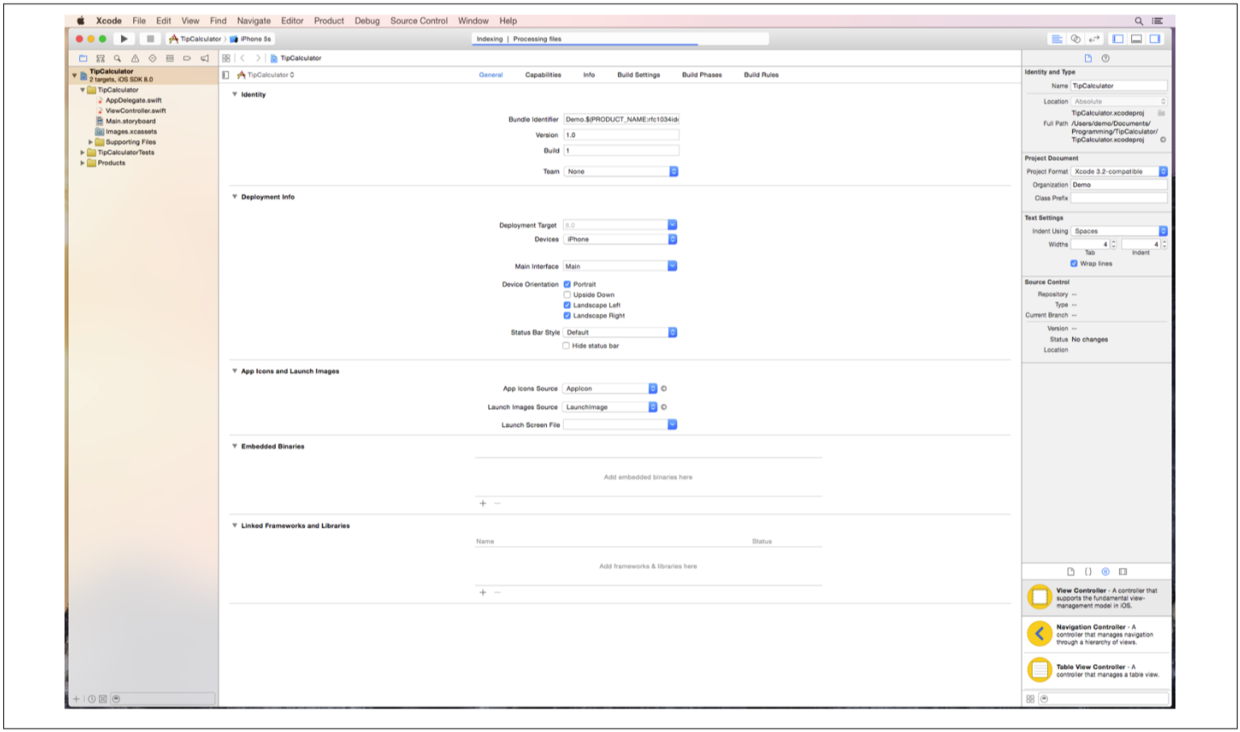
Task: Expand the Supporting Files folder
Action: point(90,142)
